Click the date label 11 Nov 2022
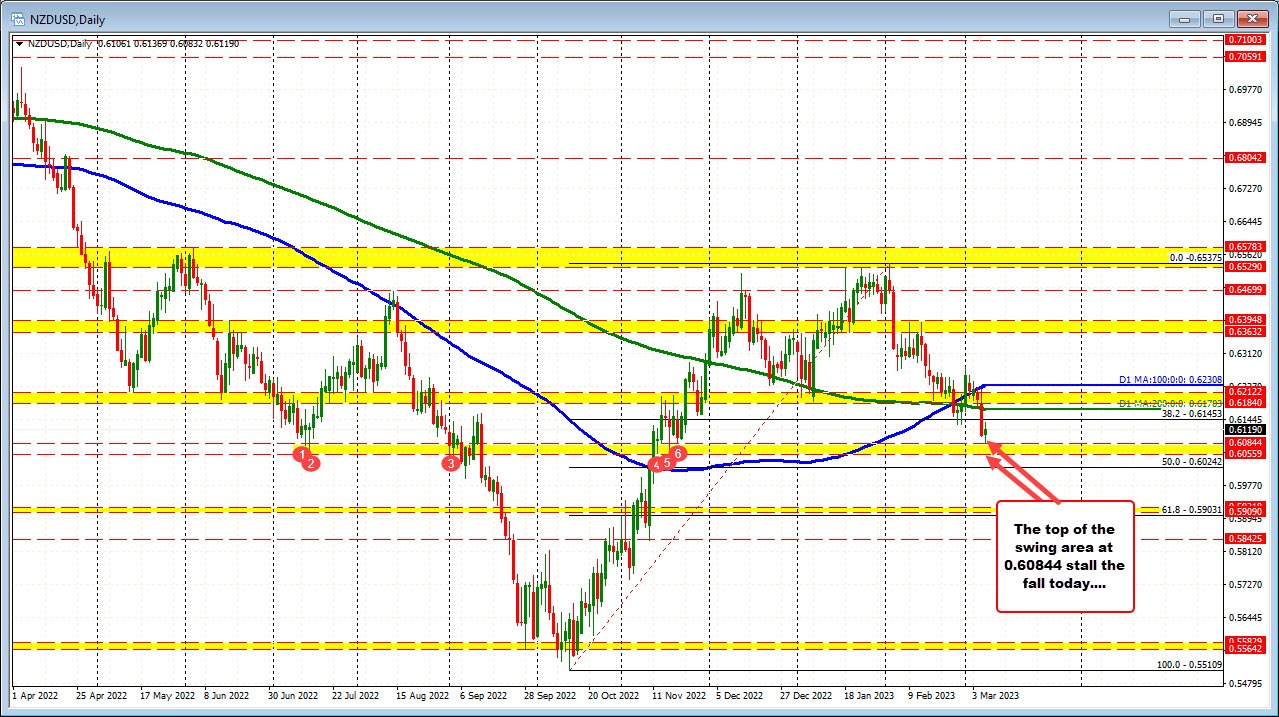The image size is (1279, 717). [678, 695]
